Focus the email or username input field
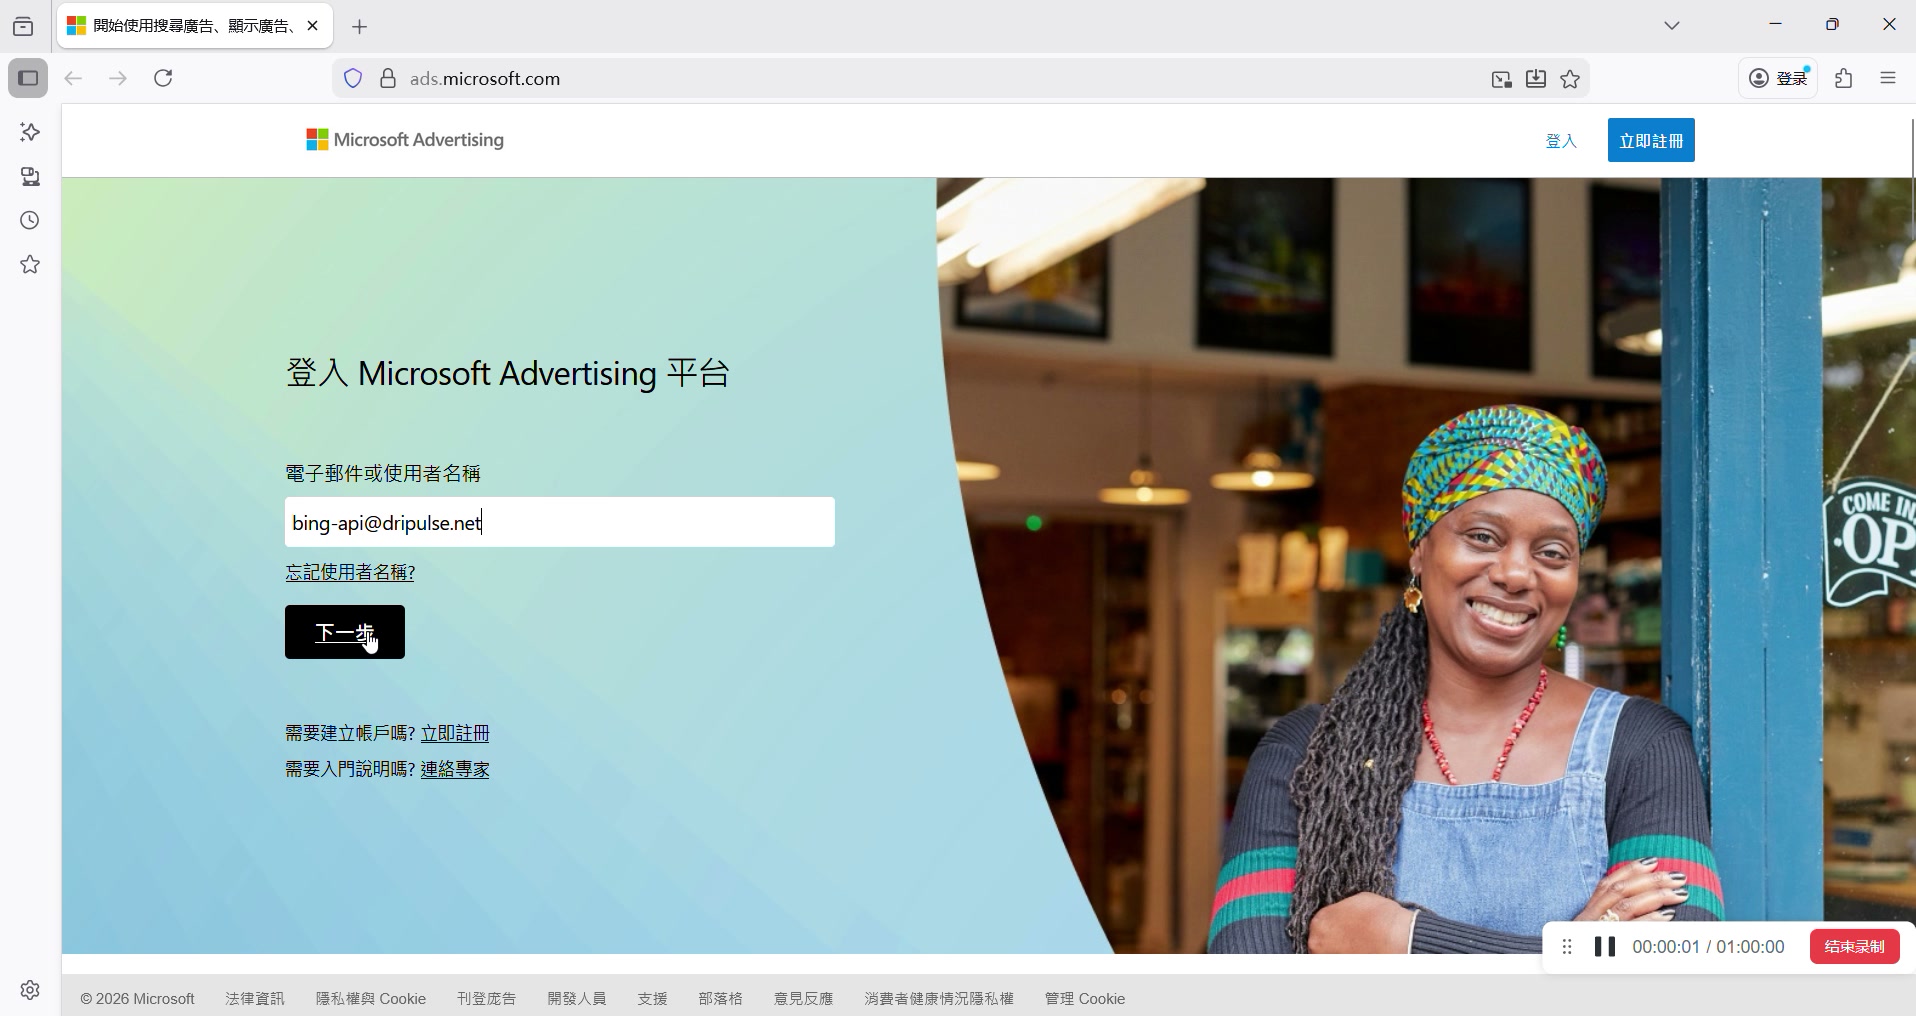The width and height of the screenshot is (1916, 1016). click(x=560, y=522)
